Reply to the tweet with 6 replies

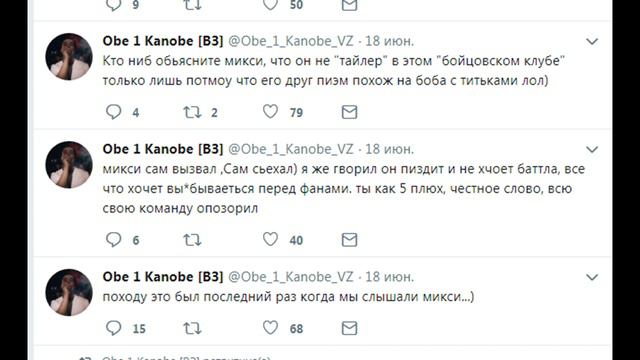tap(113, 240)
